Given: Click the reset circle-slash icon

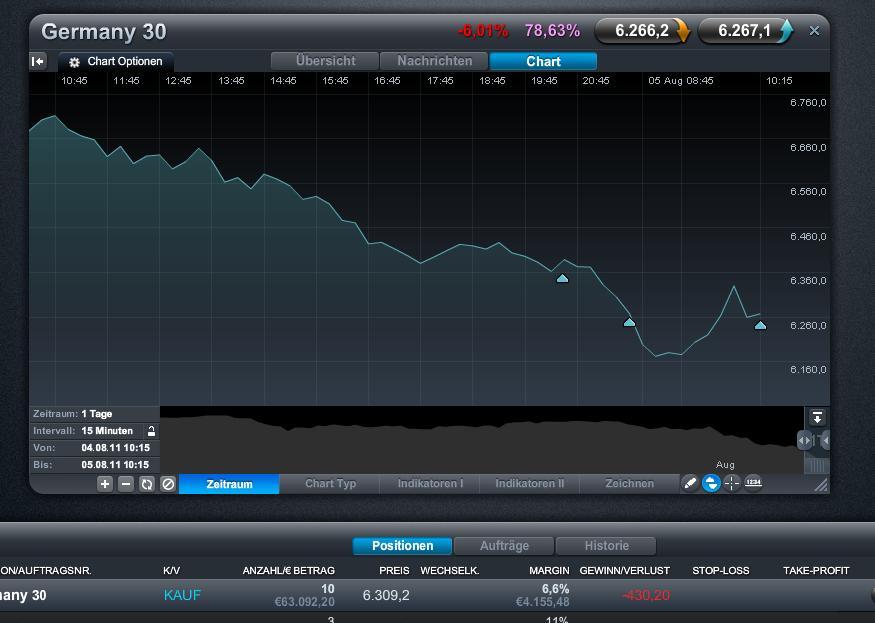Looking at the screenshot, I should (x=168, y=484).
